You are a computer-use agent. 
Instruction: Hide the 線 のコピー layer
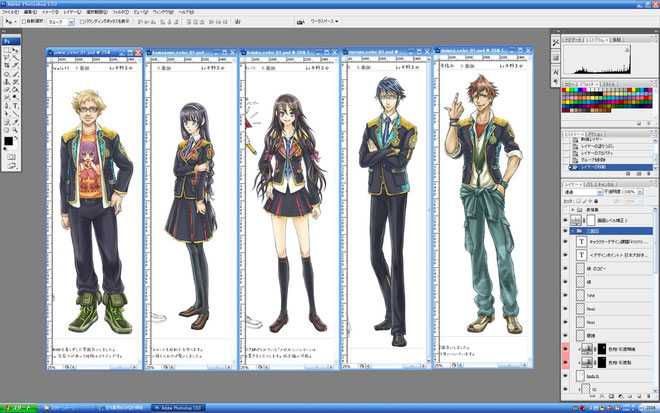tap(565, 268)
